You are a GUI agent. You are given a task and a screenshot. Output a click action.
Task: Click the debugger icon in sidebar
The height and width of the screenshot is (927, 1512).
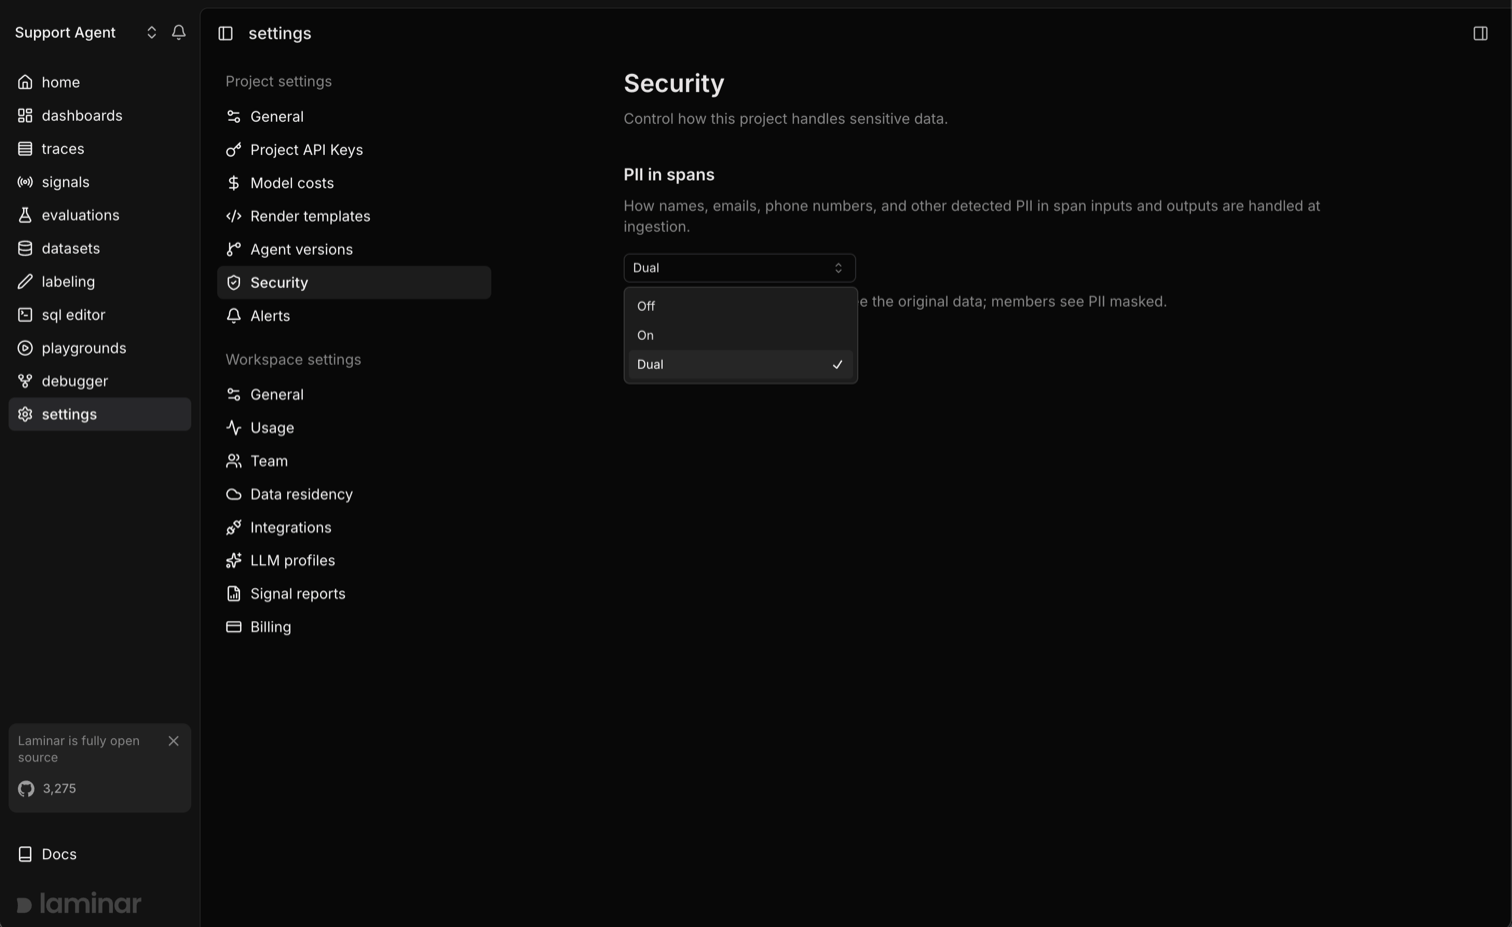(x=25, y=381)
